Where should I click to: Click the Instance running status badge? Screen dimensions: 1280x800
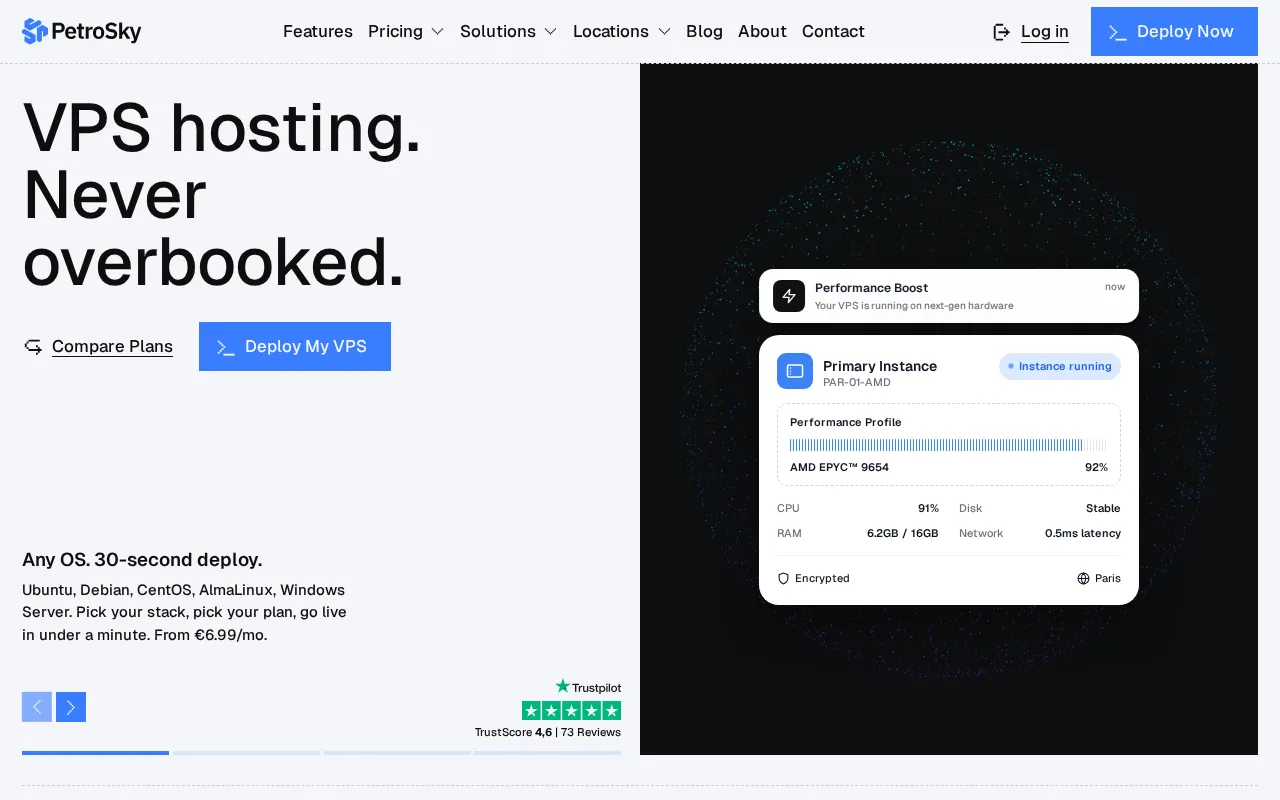click(x=1060, y=367)
